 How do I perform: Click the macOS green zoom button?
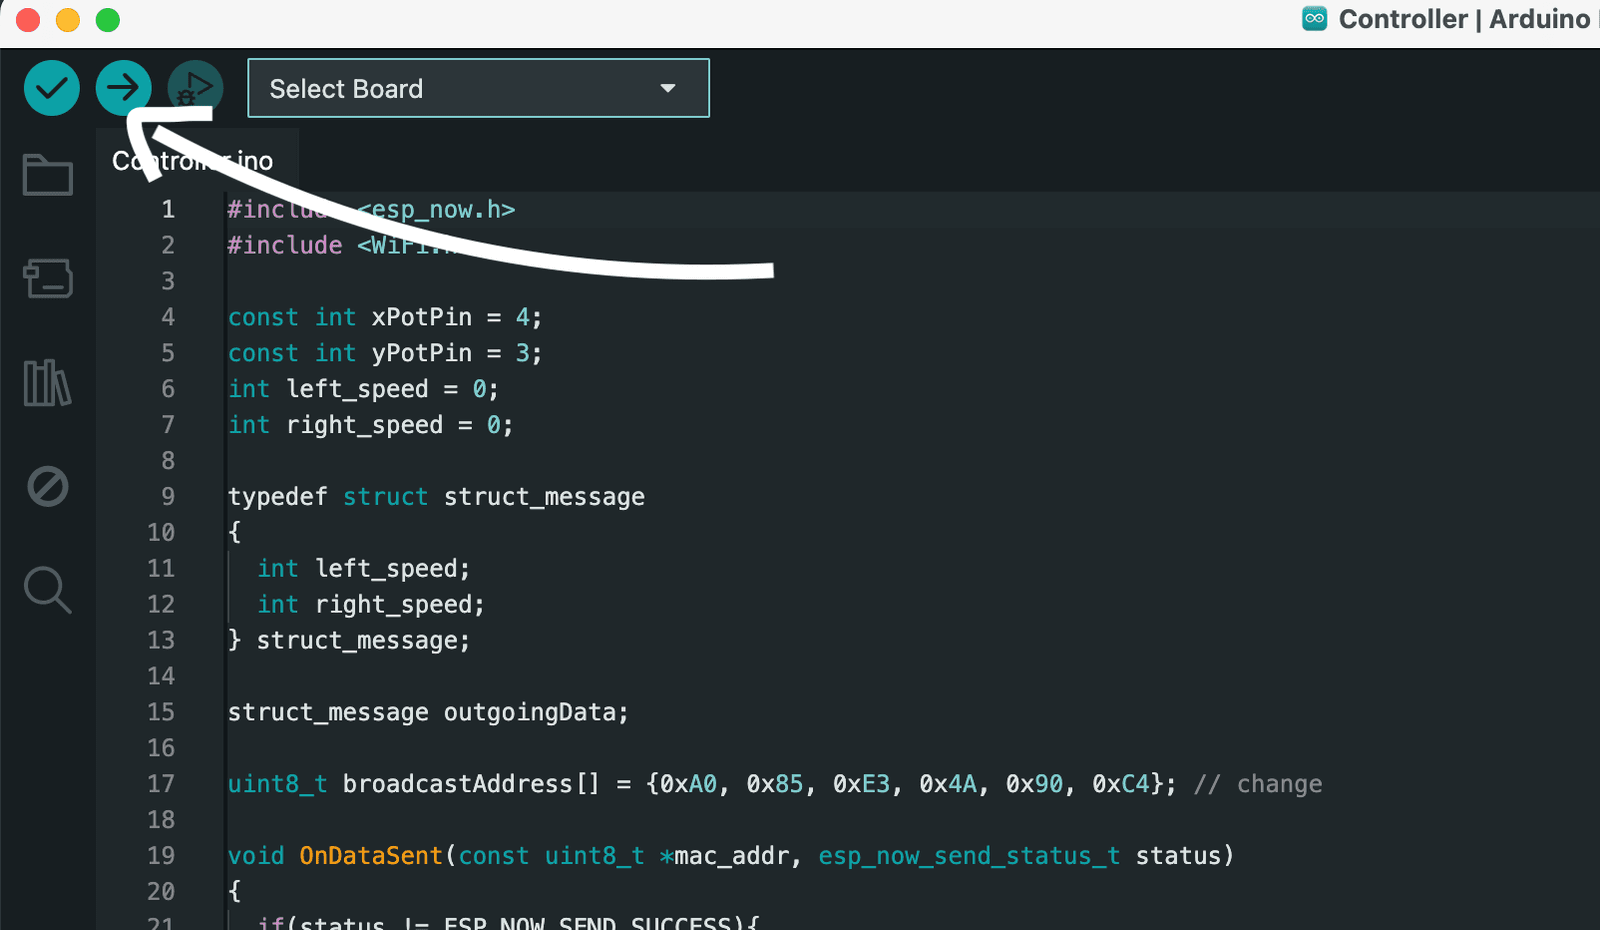click(x=108, y=20)
